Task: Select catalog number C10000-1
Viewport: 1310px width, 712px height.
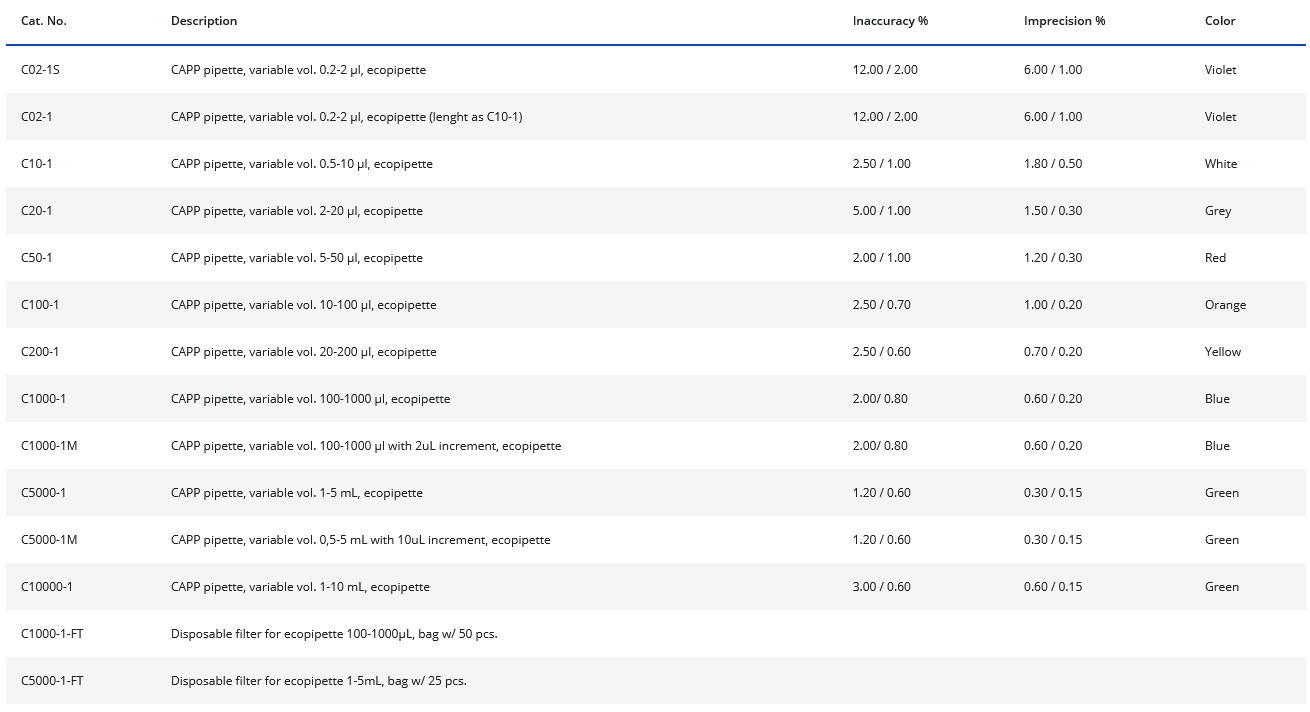Action: 47,587
